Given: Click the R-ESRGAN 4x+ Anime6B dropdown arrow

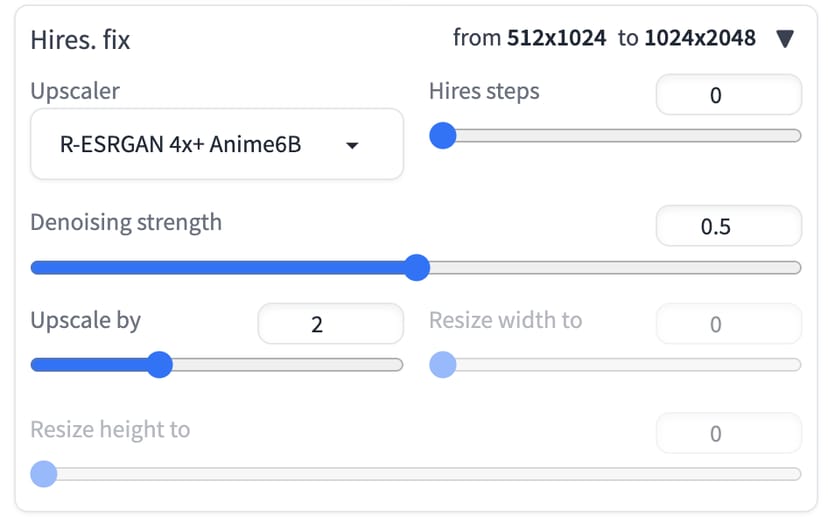Looking at the screenshot, I should pos(352,146).
